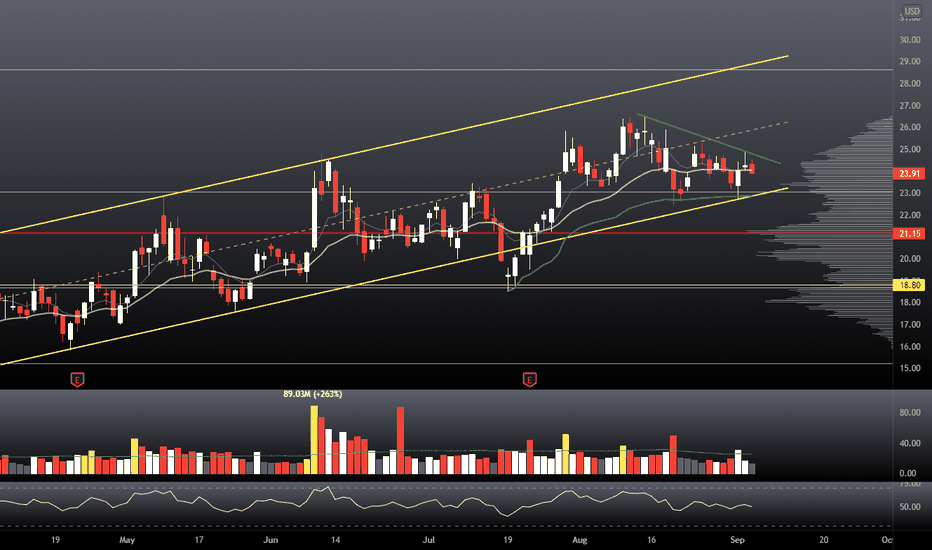Select the red 21.15 price level label
This screenshot has height=550, width=932.
(909, 234)
